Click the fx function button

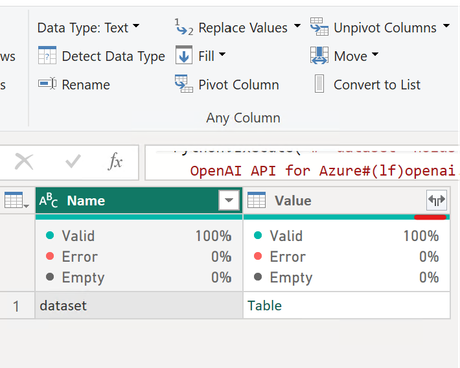(115, 162)
